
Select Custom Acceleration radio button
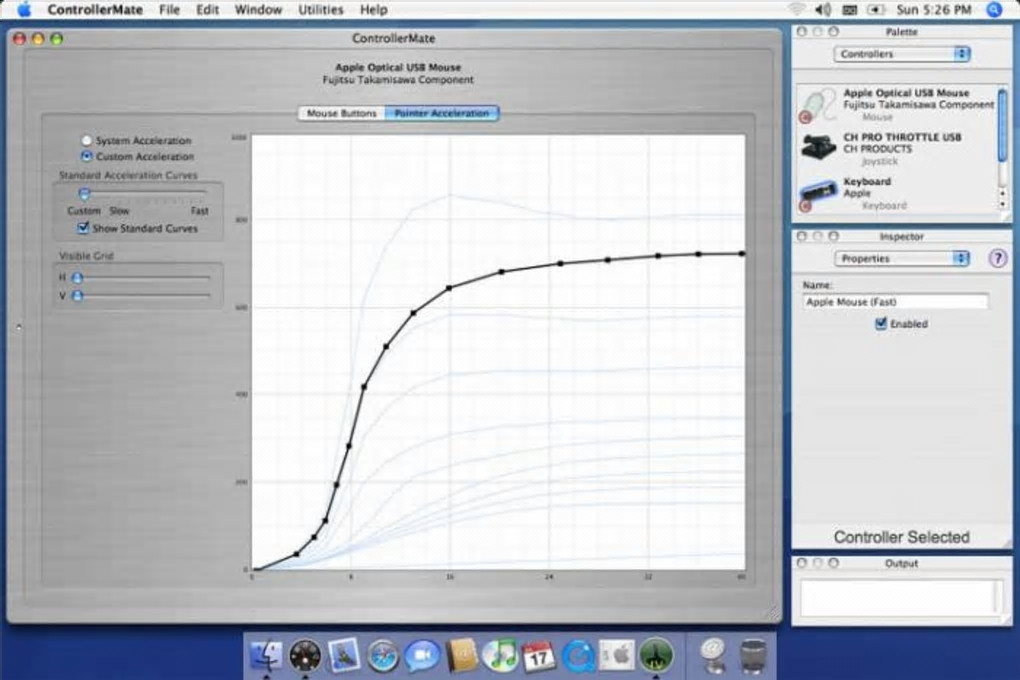tap(87, 156)
